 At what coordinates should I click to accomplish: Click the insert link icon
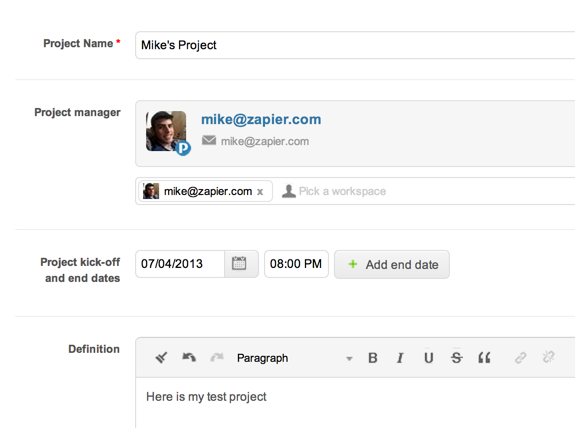tap(521, 358)
